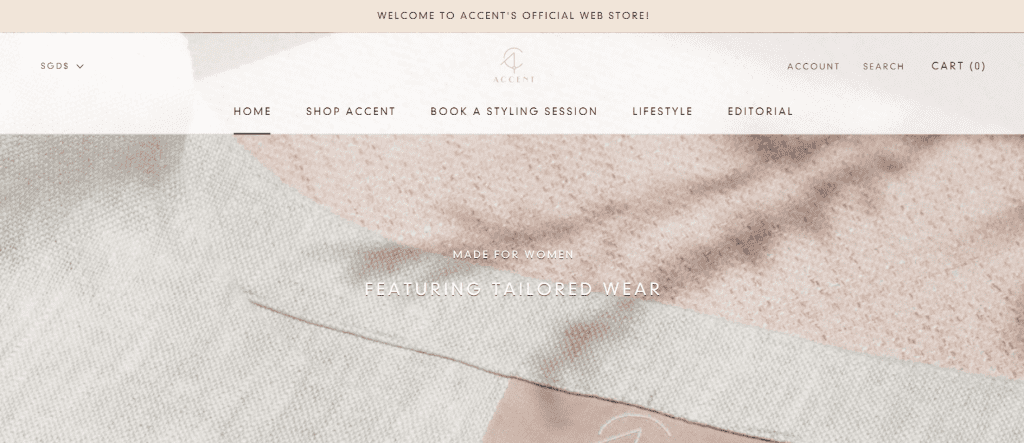Click the Accent logo in the header
1024x443 pixels.
click(x=513, y=65)
